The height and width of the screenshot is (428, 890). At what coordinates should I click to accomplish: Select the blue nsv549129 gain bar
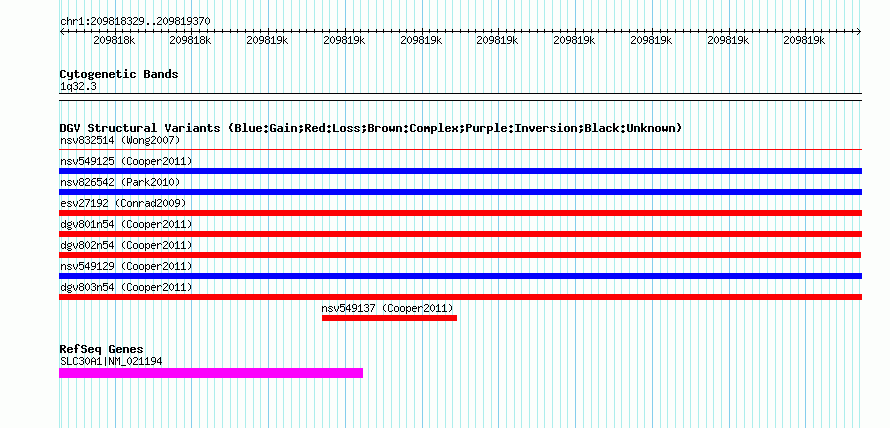click(460, 276)
